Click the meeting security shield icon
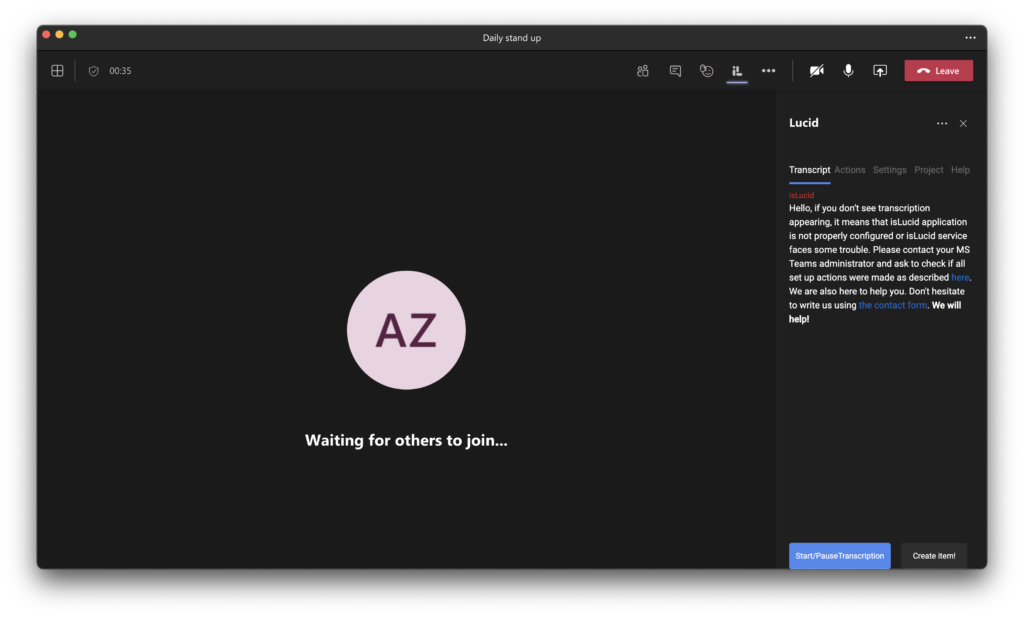The height and width of the screenshot is (618, 1024). (x=93, y=71)
